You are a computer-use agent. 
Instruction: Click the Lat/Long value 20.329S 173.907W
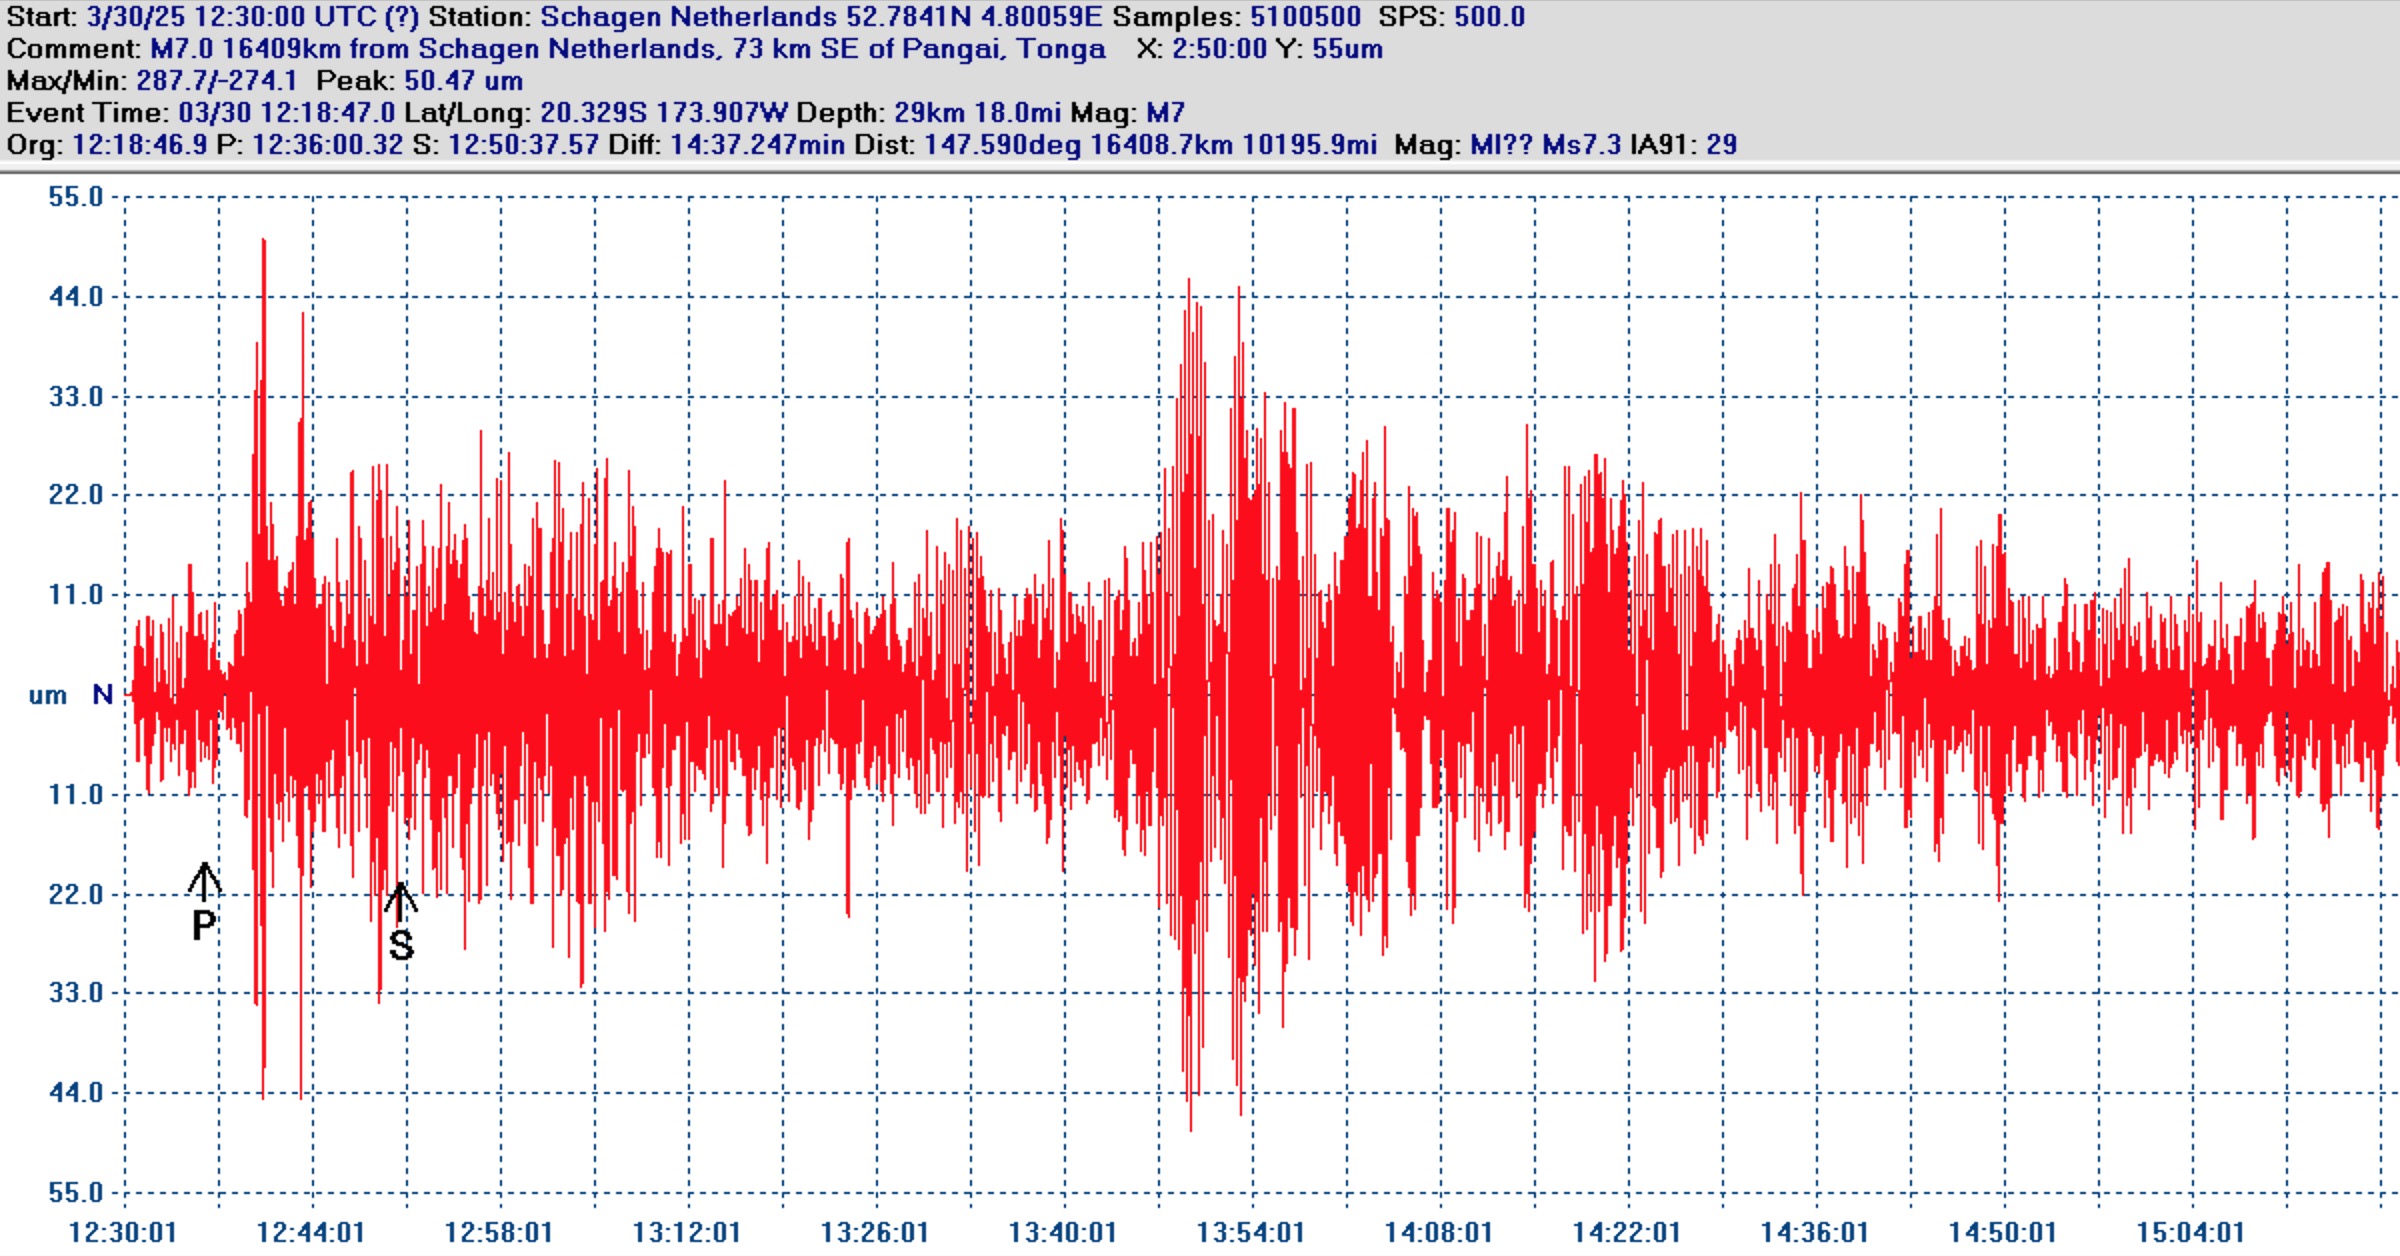(663, 113)
